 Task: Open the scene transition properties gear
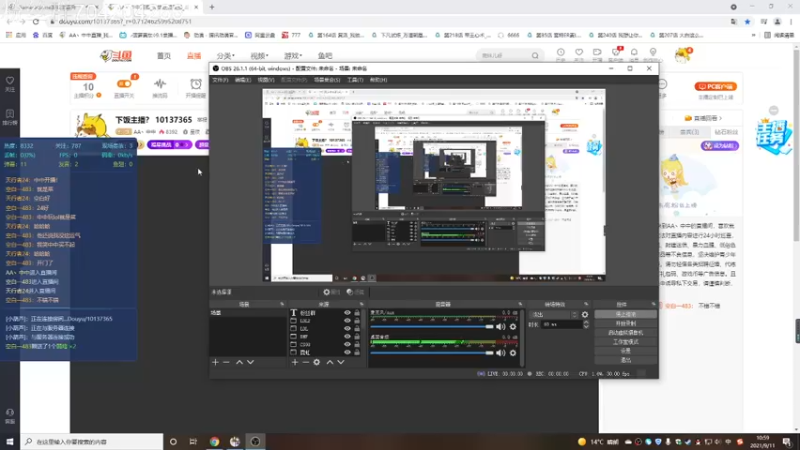(585, 315)
